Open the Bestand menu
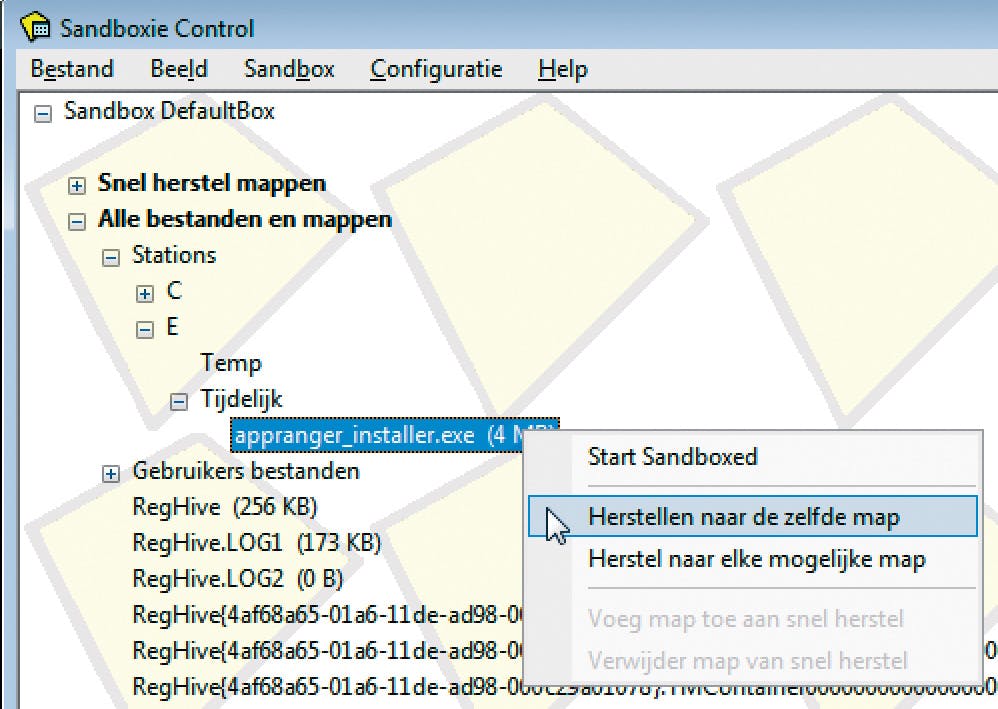The width and height of the screenshot is (998, 709). click(x=72, y=69)
